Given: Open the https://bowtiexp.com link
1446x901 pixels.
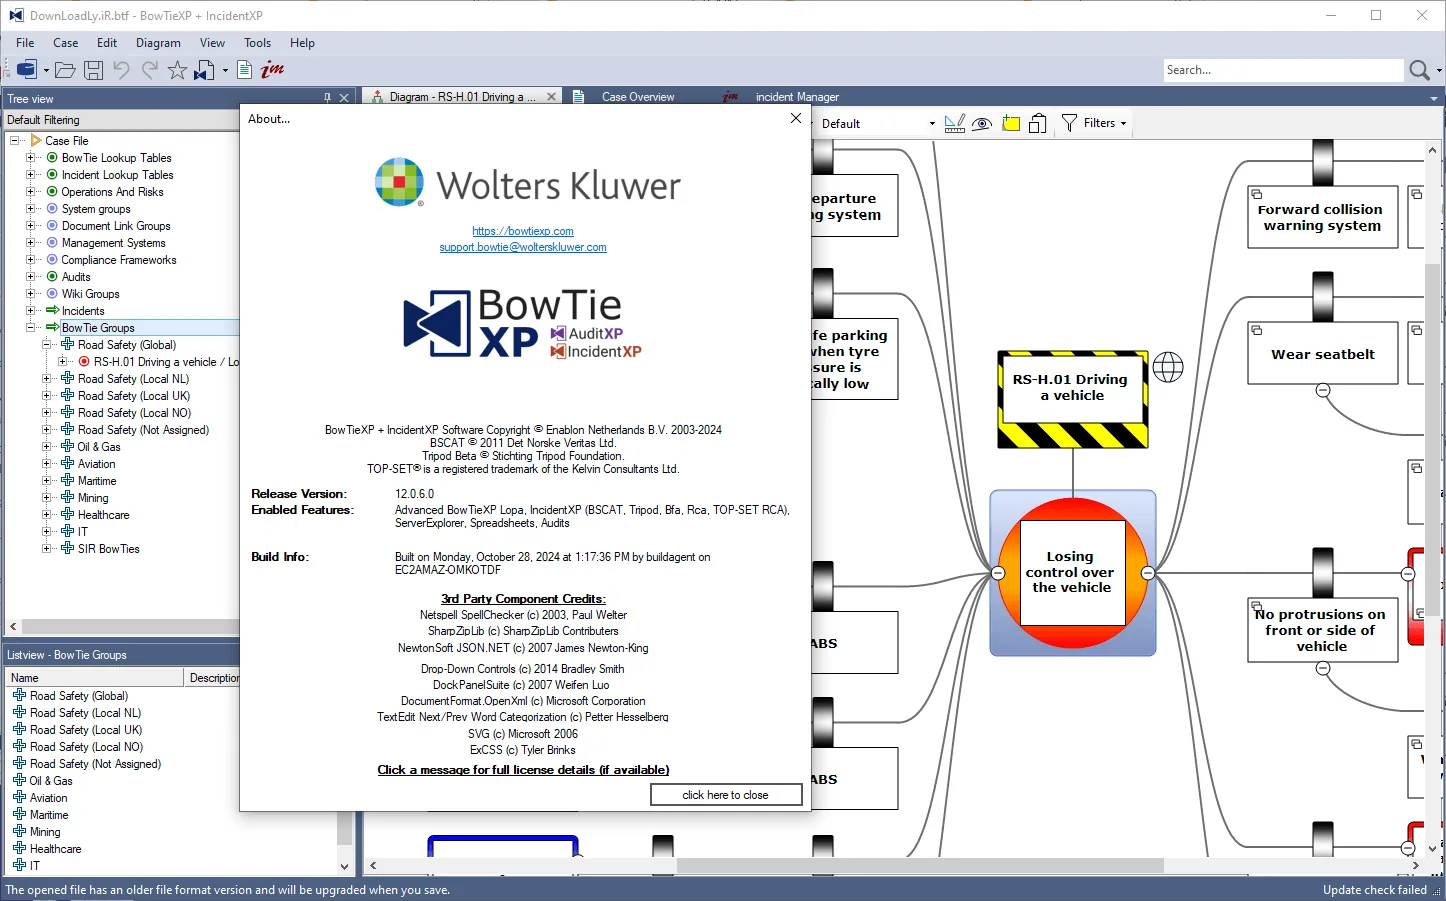Looking at the screenshot, I should [523, 231].
